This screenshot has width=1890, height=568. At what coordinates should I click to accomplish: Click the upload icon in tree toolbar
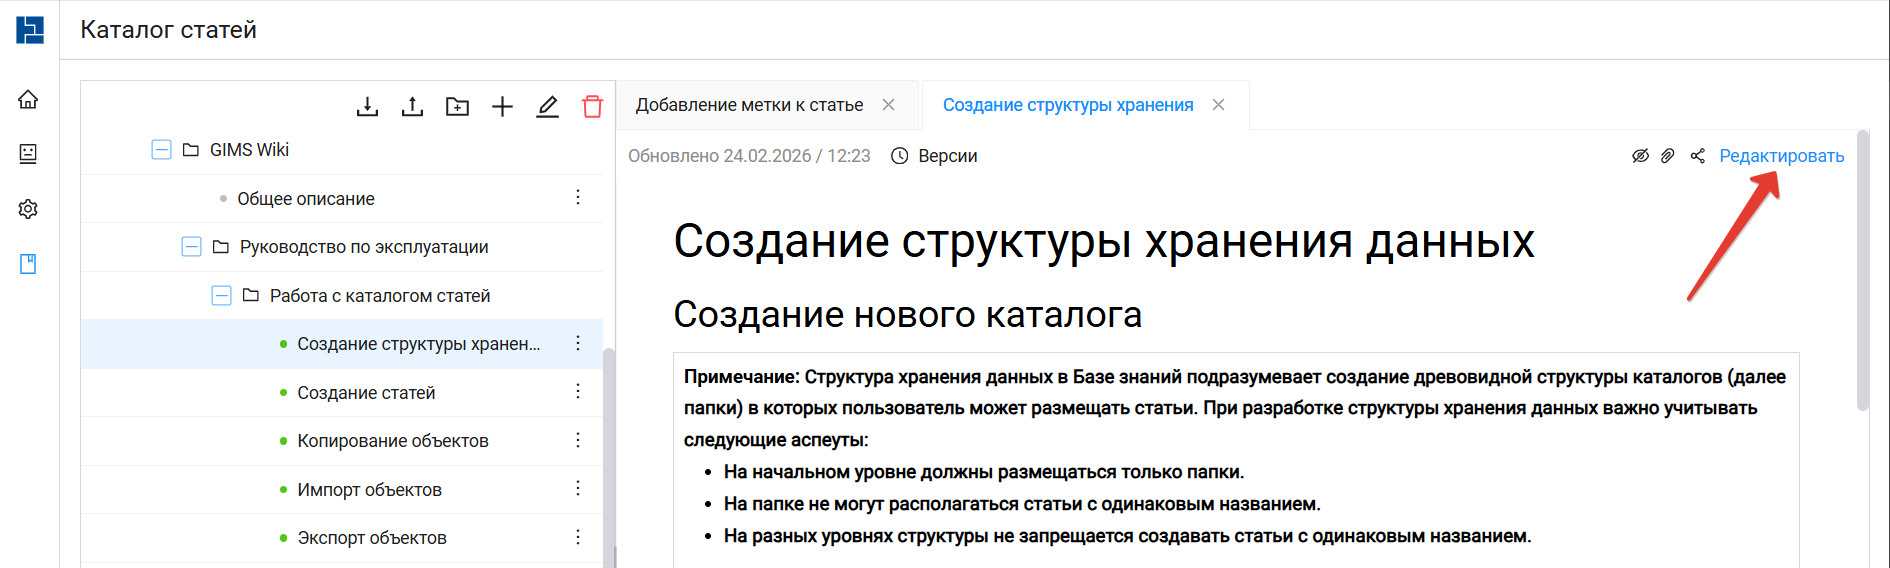(x=412, y=106)
